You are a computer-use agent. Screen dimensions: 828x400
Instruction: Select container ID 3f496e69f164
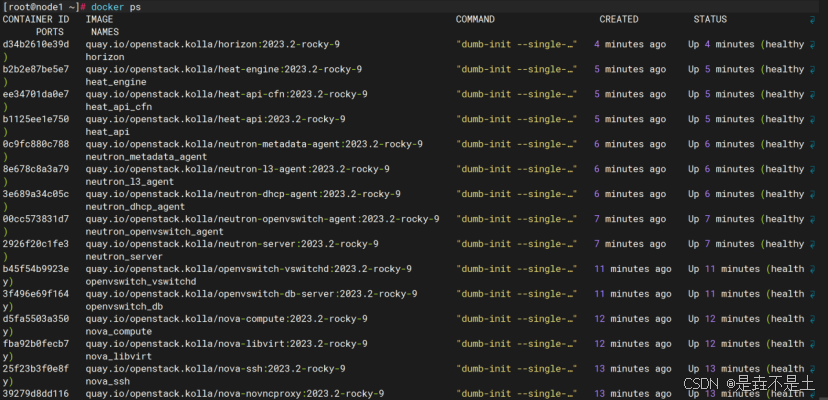(x=36, y=294)
